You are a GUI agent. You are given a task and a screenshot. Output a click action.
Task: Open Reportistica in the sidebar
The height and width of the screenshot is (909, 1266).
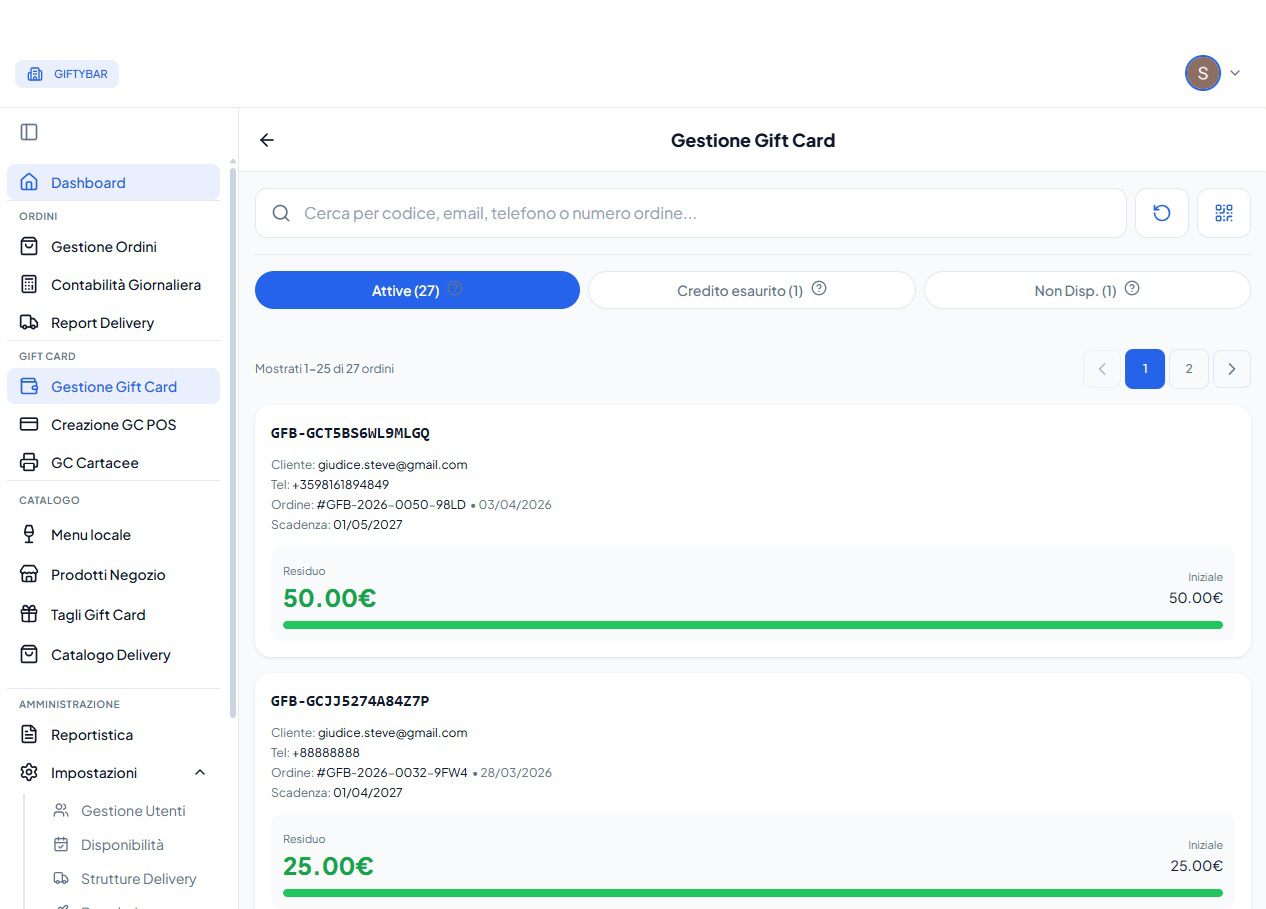click(113, 735)
